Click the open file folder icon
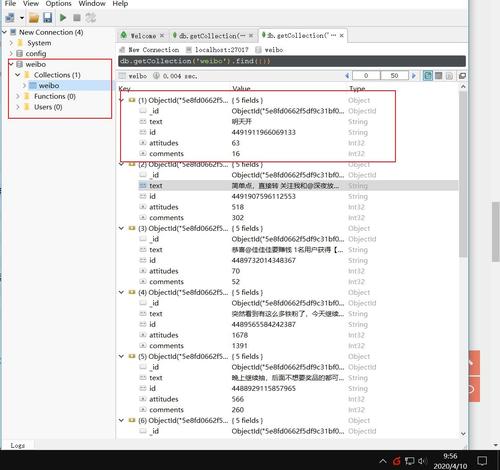500x470 pixels. [x=33, y=17]
